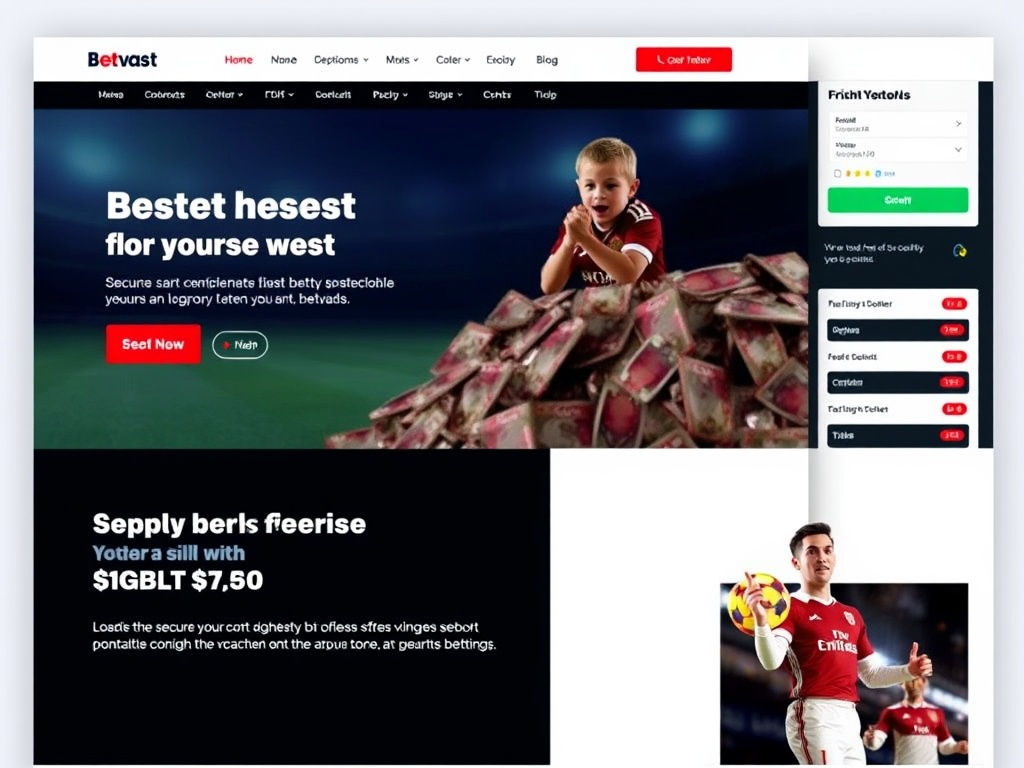Expand the second field's down chevron in the sidebar form
The height and width of the screenshot is (768, 1024).
tap(958, 150)
